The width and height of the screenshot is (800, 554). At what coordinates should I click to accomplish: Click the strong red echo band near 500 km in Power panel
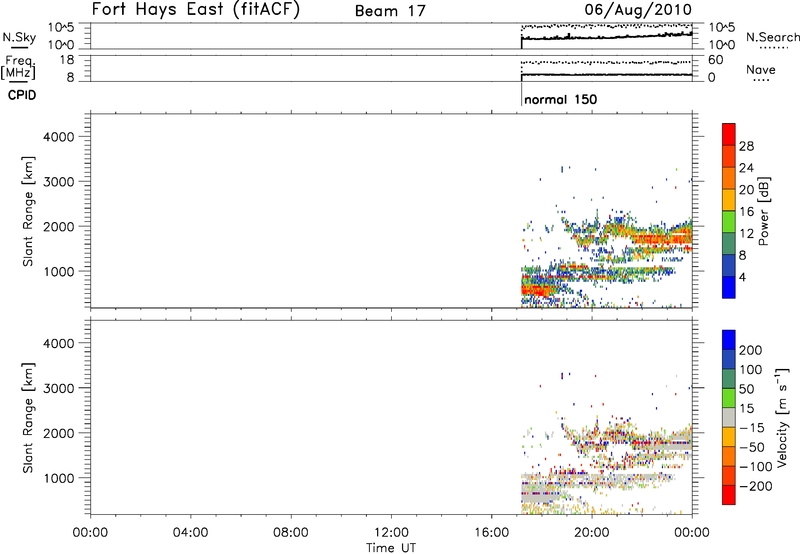(x=536, y=290)
